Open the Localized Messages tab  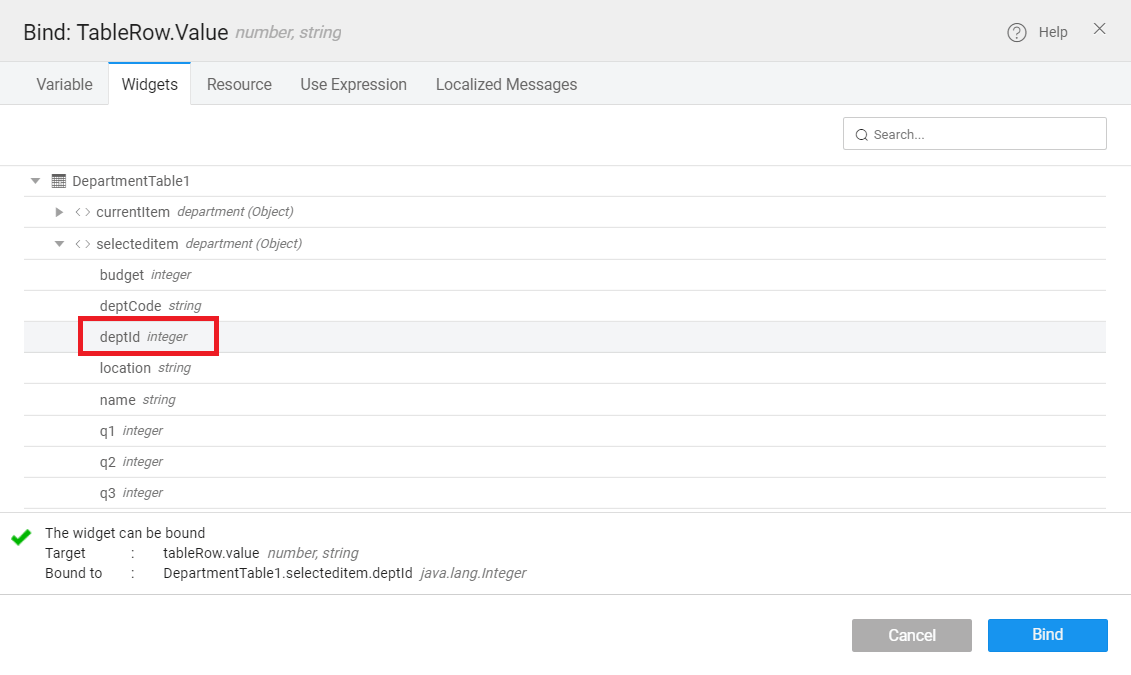click(506, 84)
